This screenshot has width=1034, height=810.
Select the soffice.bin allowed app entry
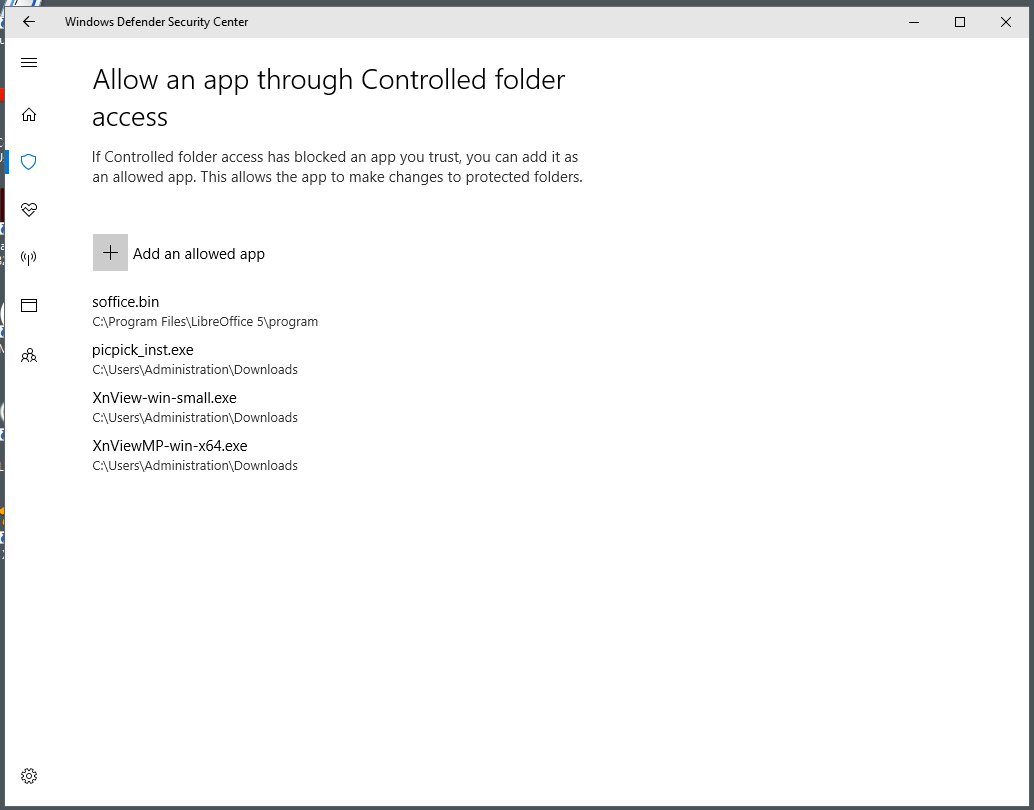126,302
